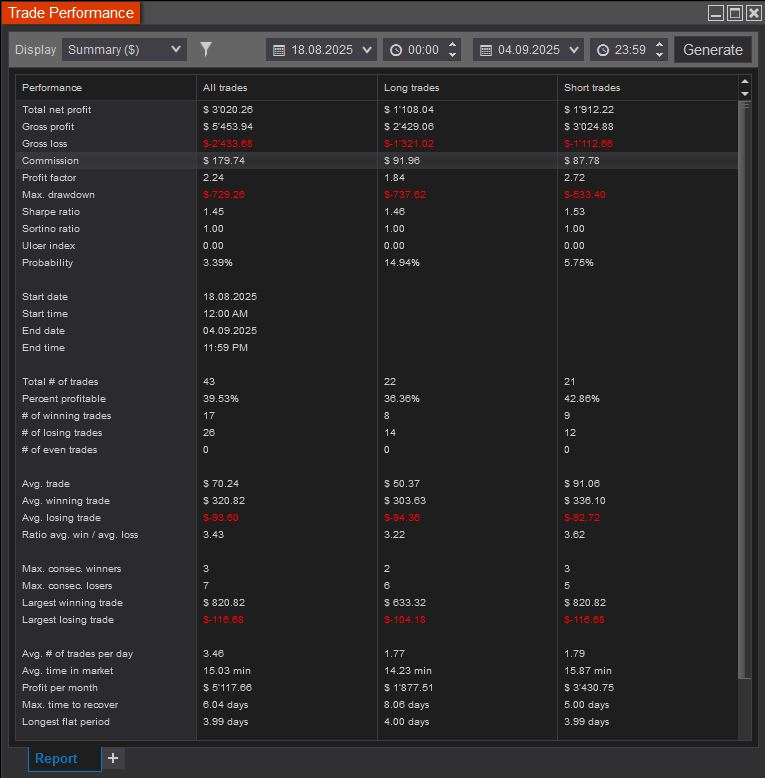765x778 pixels.
Task: Expand the start date 18.08.2025 dropdown arrow
Action: tap(366, 50)
